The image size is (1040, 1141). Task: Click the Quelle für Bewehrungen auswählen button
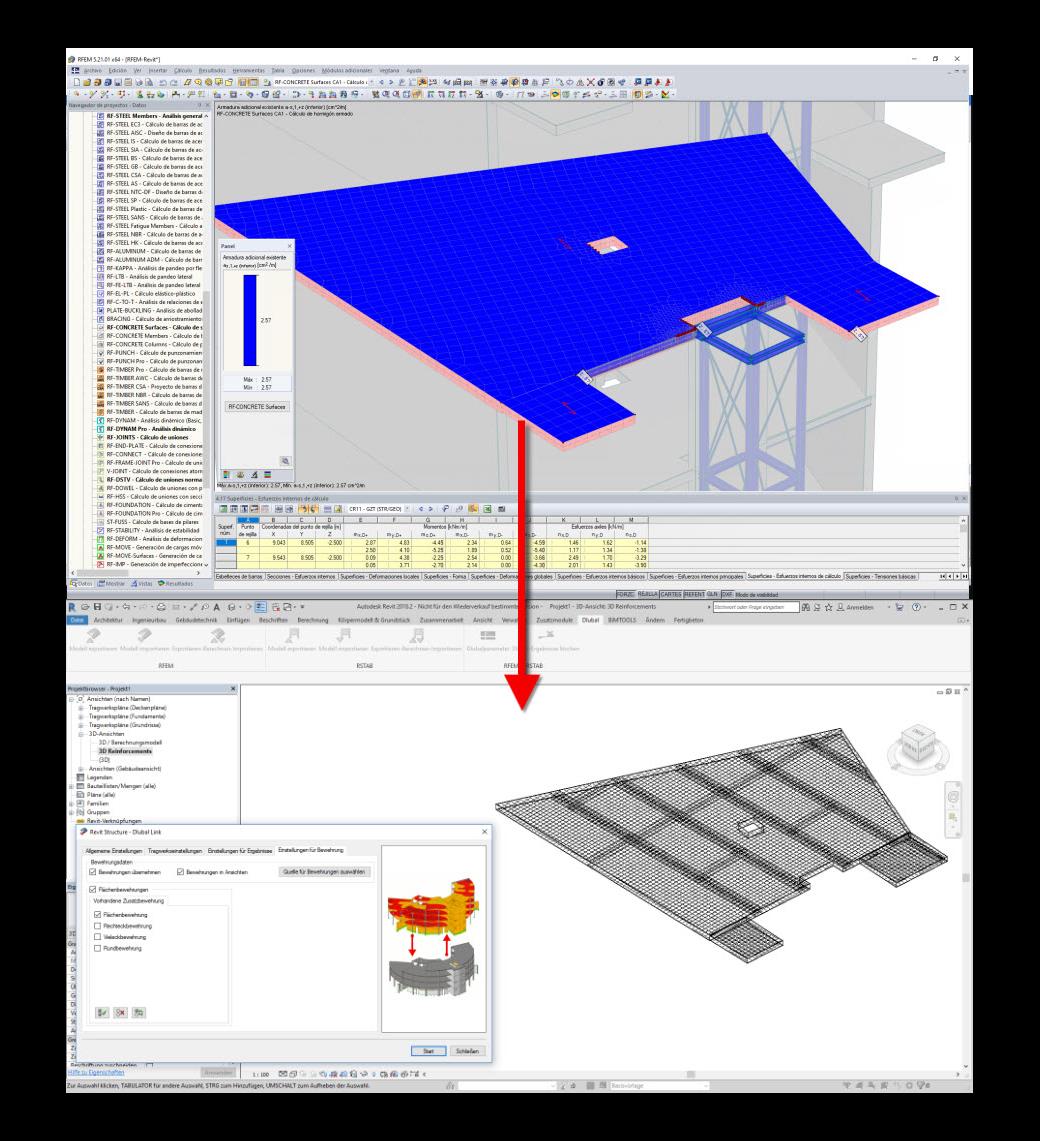point(324,873)
